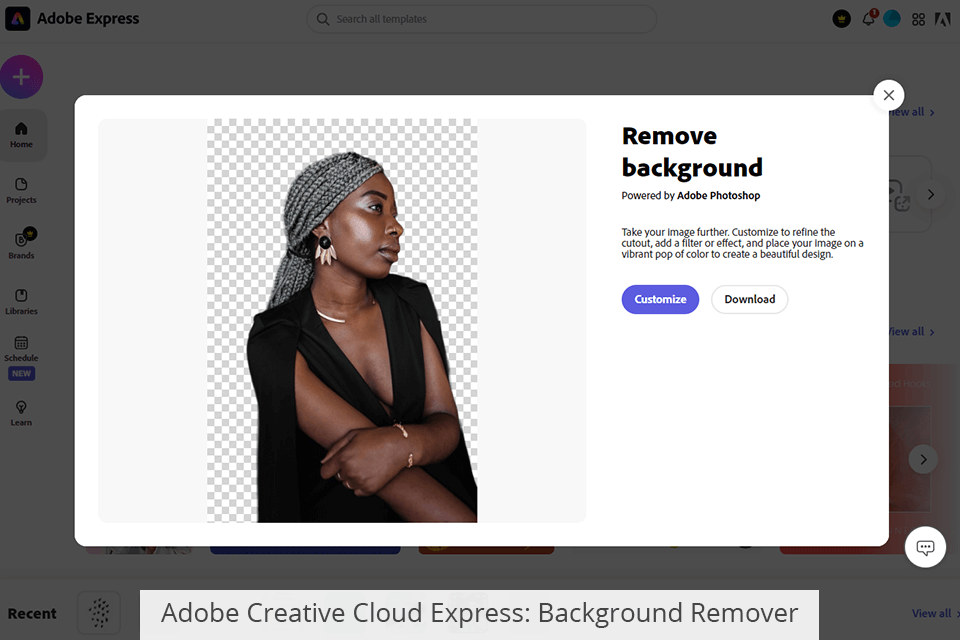
Task: Click the Adobe Express logo icon
Action: [18, 19]
